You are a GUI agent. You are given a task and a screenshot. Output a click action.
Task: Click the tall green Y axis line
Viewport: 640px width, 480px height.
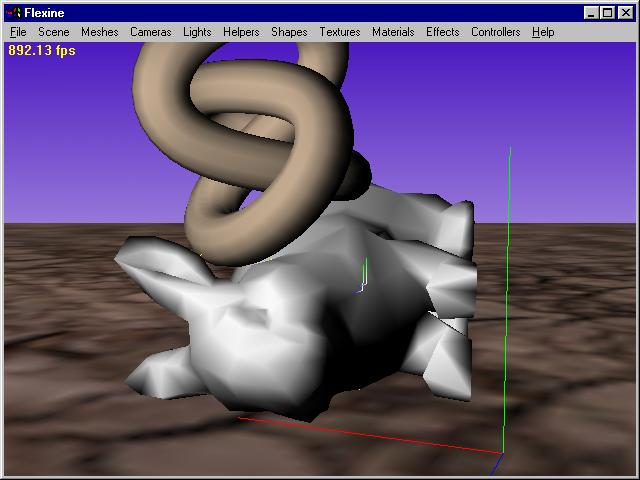[507, 298]
